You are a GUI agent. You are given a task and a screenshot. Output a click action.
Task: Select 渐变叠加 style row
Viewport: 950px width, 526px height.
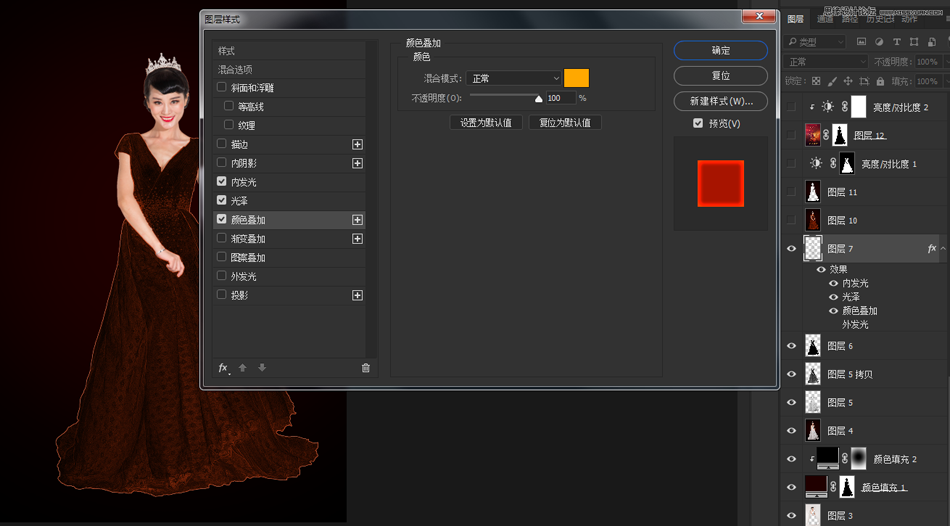point(290,239)
